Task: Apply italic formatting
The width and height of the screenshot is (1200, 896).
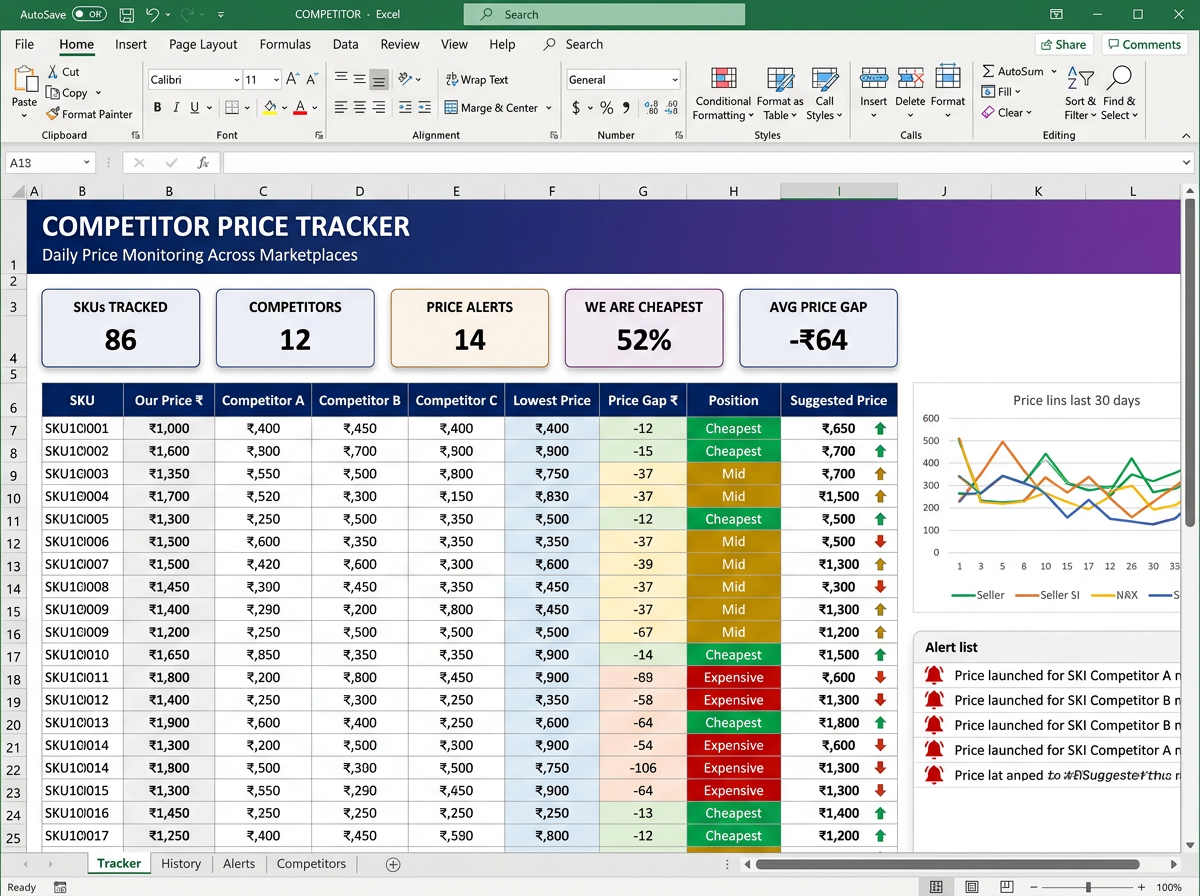Action: [x=176, y=107]
